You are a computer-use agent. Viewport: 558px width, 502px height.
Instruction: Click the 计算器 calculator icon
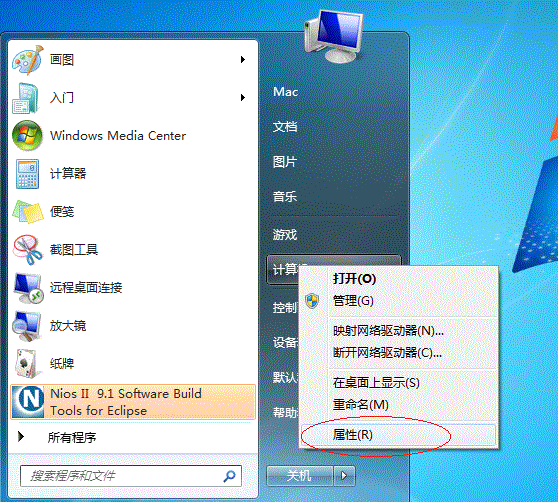click(27, 174)
